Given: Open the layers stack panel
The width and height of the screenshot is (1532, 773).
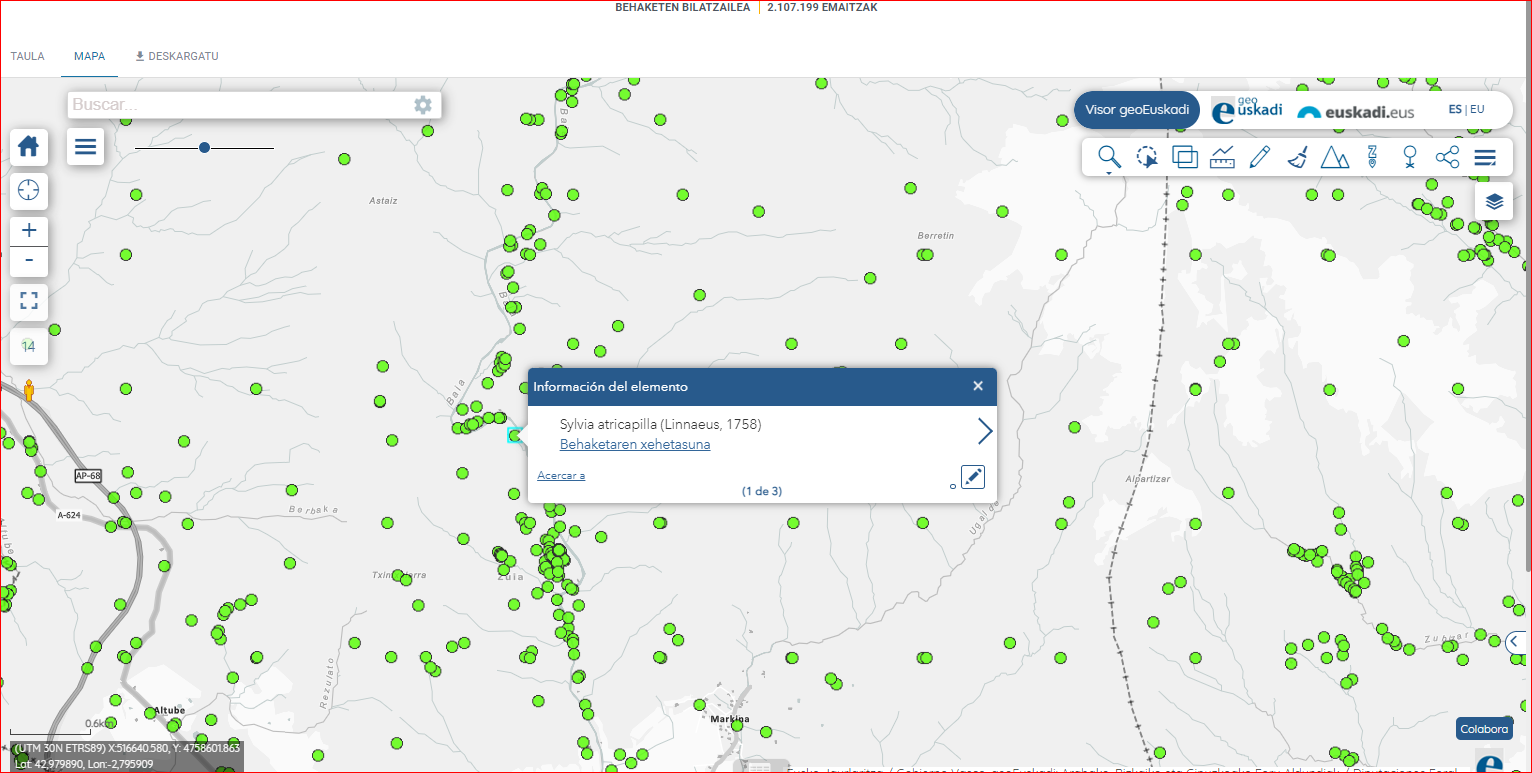Looking at the screenshot, I should pyautogui.click(x=1494, y=201).
